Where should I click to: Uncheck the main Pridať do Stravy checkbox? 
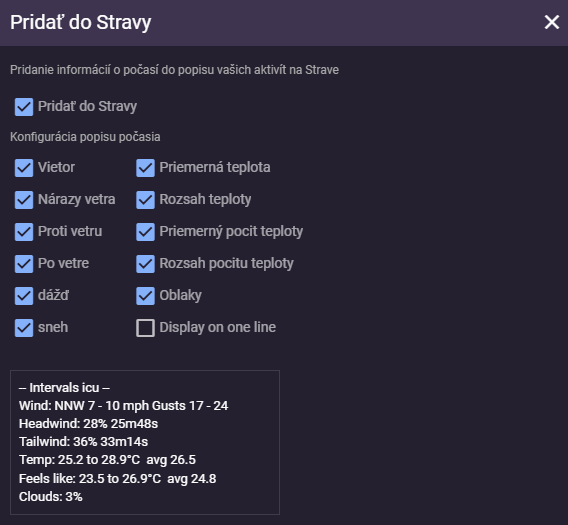24,107
